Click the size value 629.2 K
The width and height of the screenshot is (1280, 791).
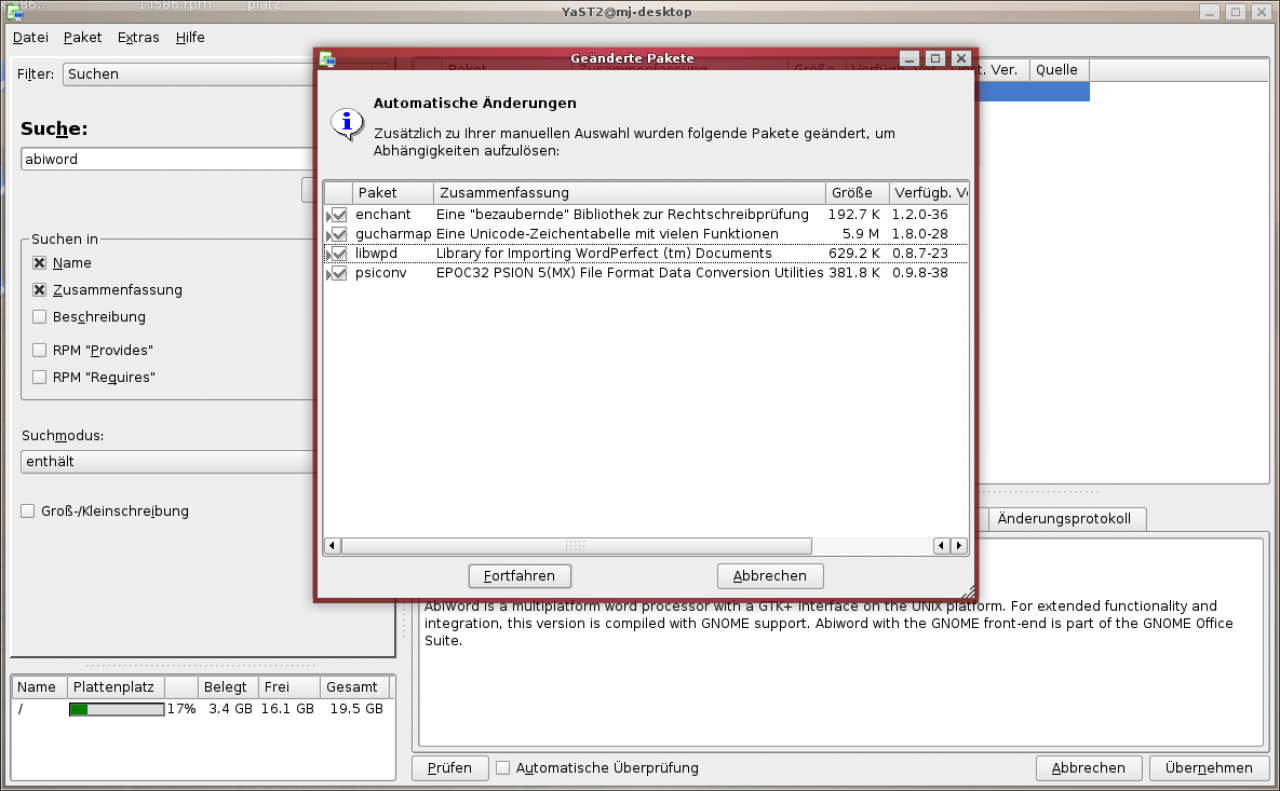tap(854, 254)
